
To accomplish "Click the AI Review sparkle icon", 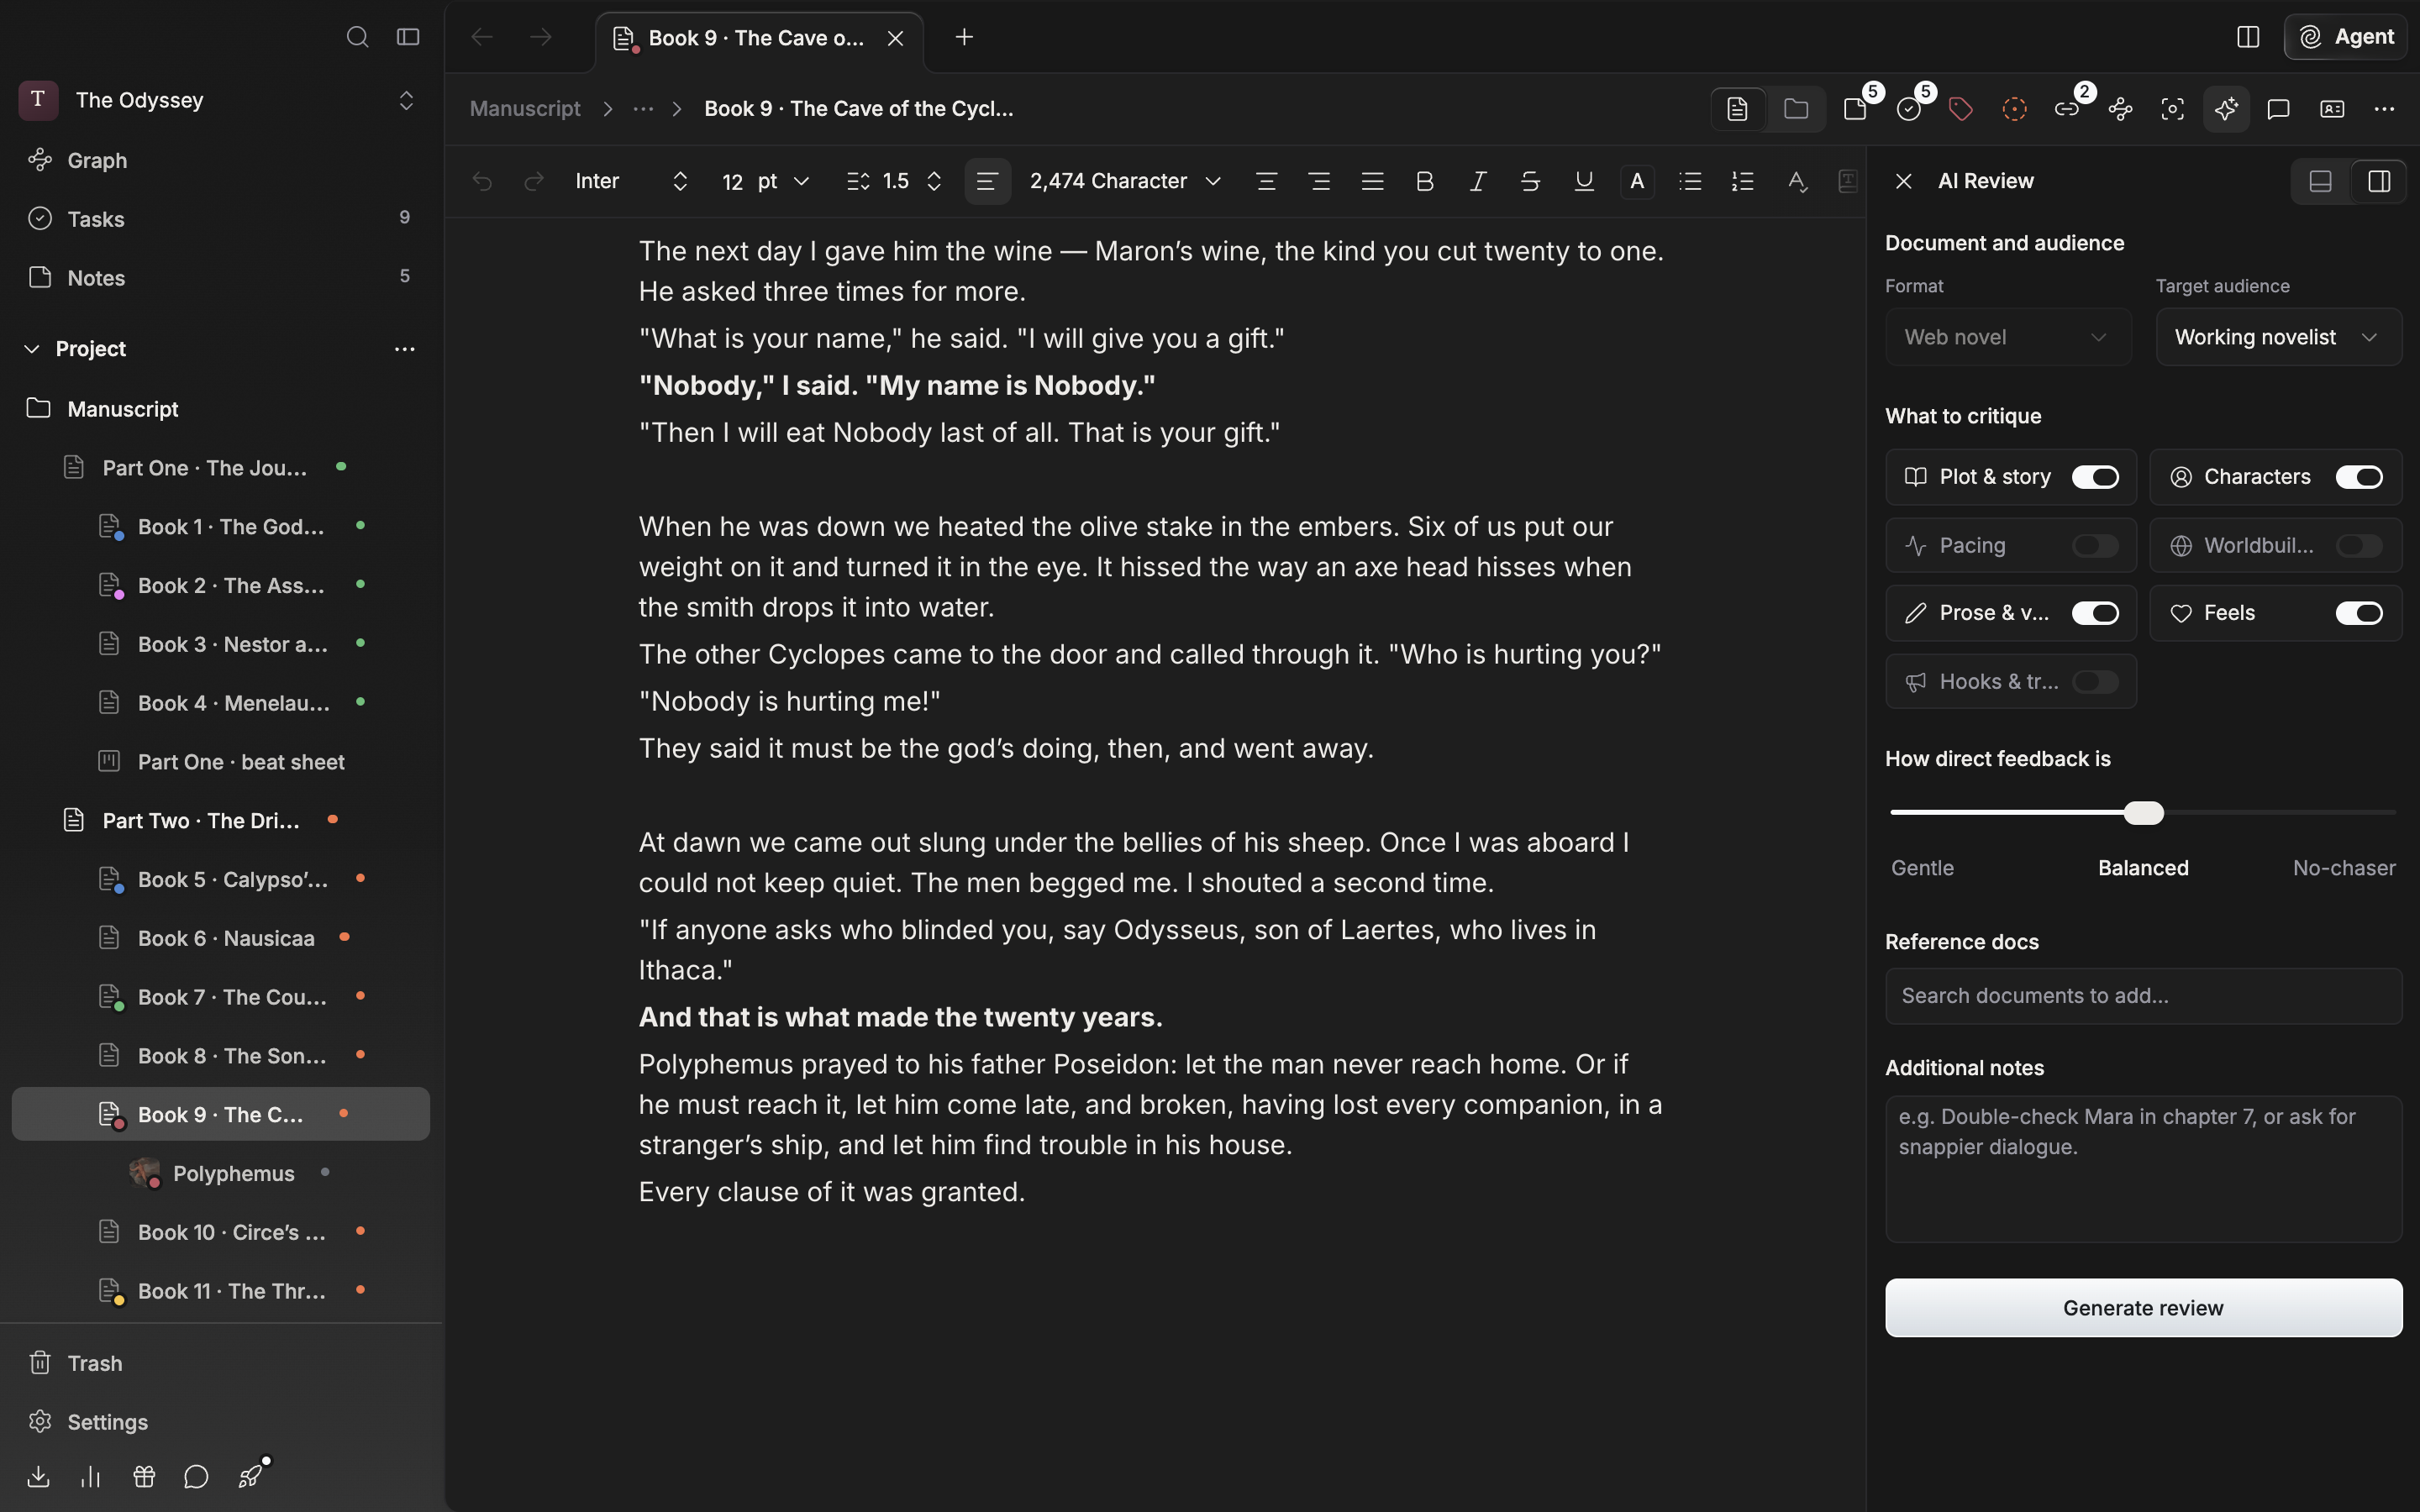I will pyautogui.click(x=2226, y=109).
